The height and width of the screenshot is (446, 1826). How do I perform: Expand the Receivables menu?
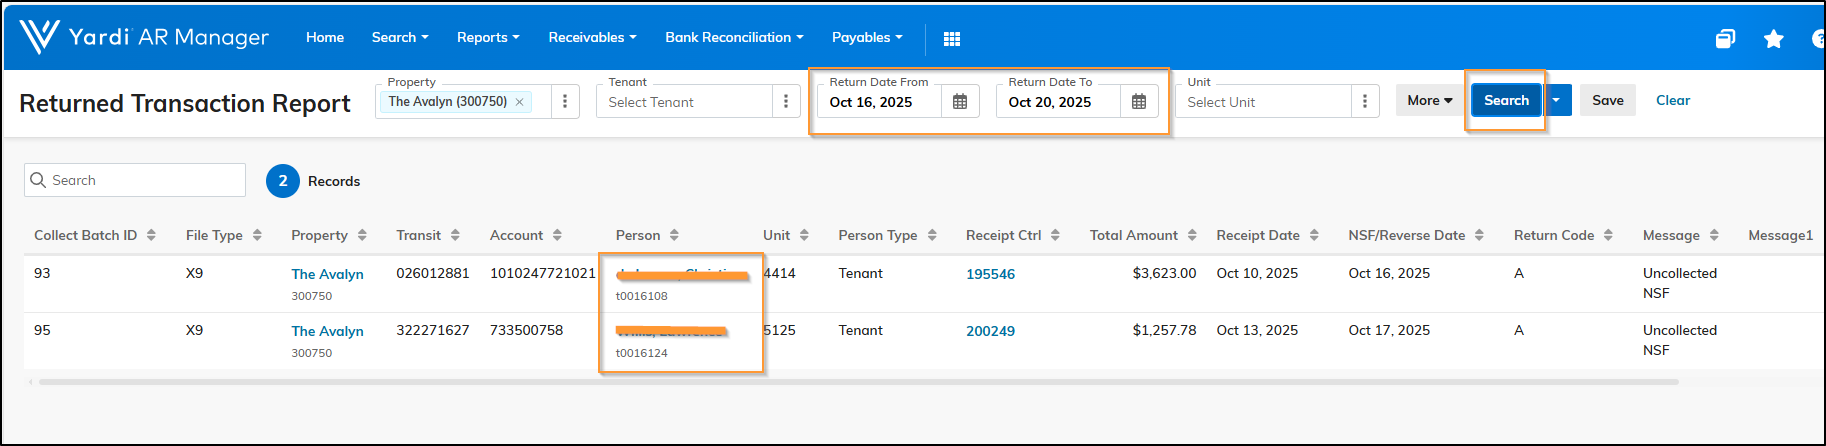pos(592,37)
